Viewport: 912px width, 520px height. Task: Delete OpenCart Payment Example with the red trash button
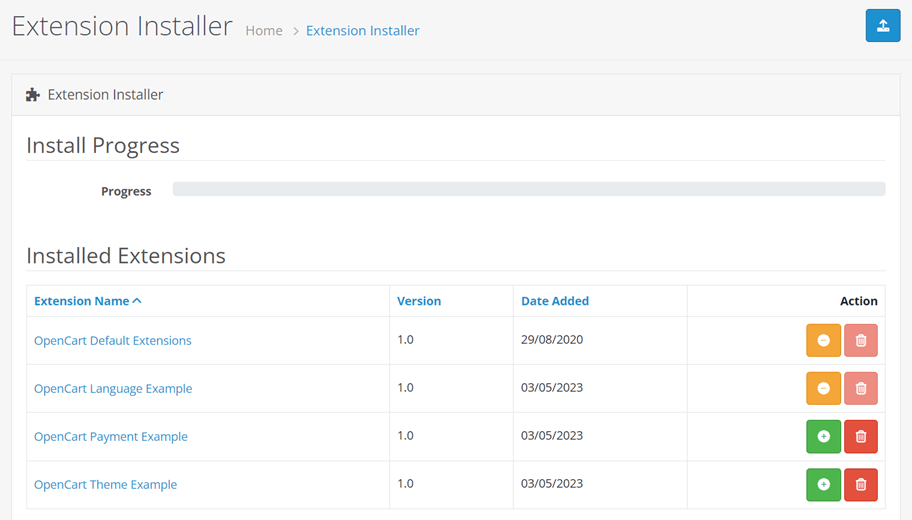pos(861,436)
